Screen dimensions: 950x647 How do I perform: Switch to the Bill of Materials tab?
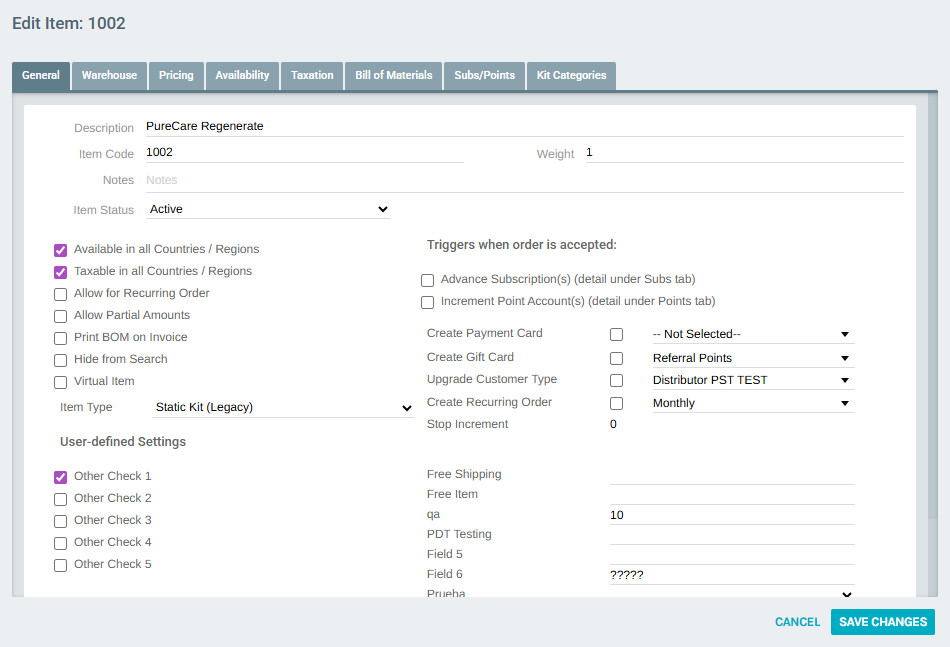(x=393, y=75)
